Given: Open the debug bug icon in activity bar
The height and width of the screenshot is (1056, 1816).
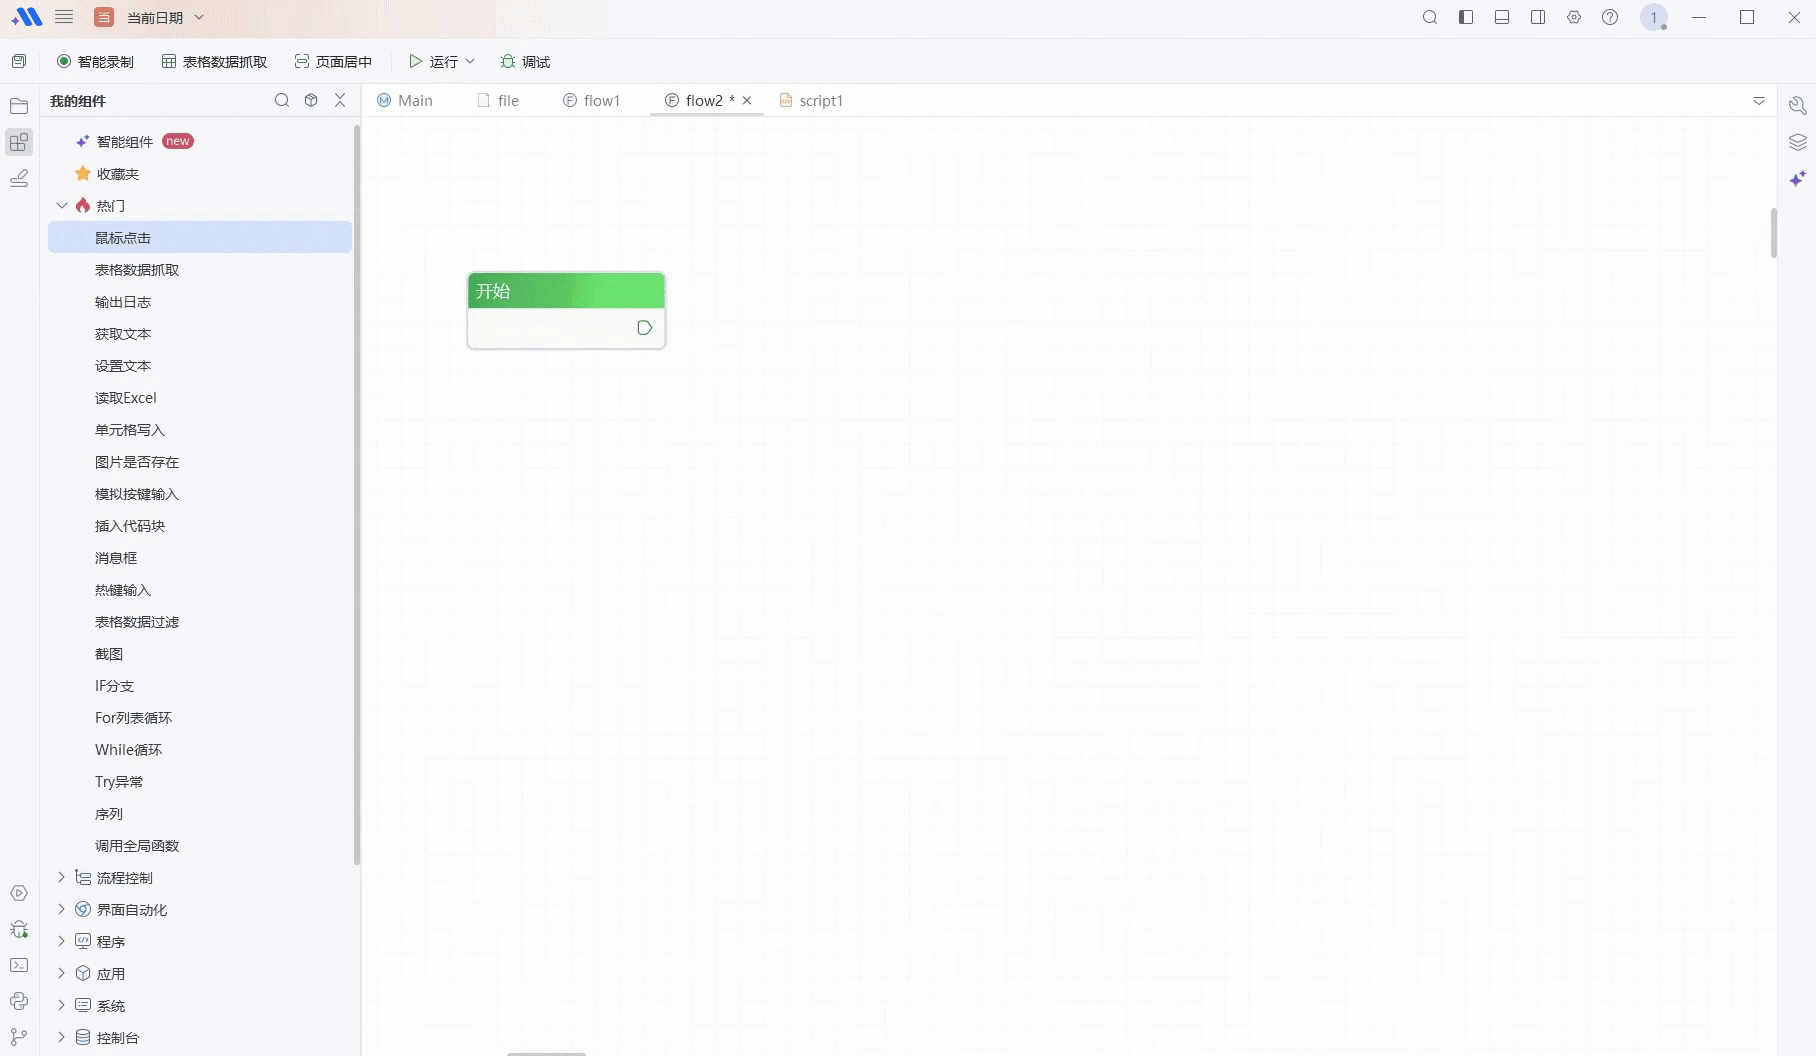Looking at the screenshot, I should pos(19,929).
